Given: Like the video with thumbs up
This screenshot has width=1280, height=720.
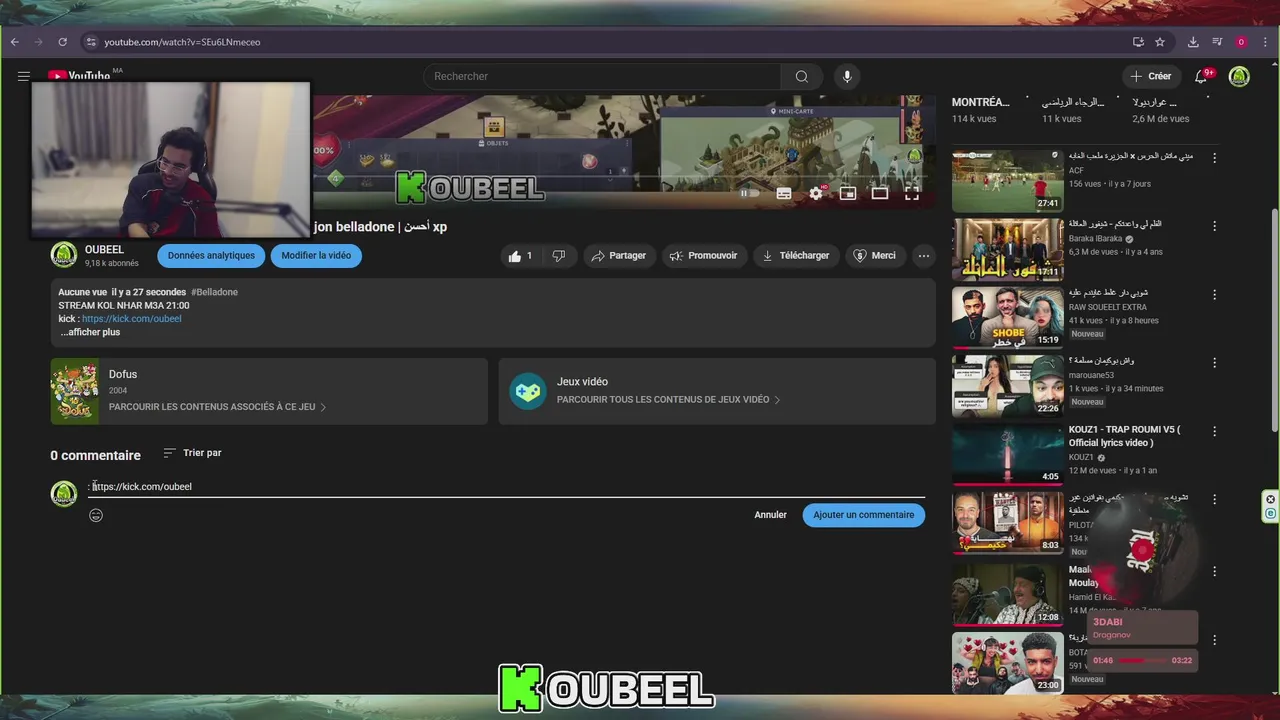Looking at the screenshot, I should [x=521, y=256].
